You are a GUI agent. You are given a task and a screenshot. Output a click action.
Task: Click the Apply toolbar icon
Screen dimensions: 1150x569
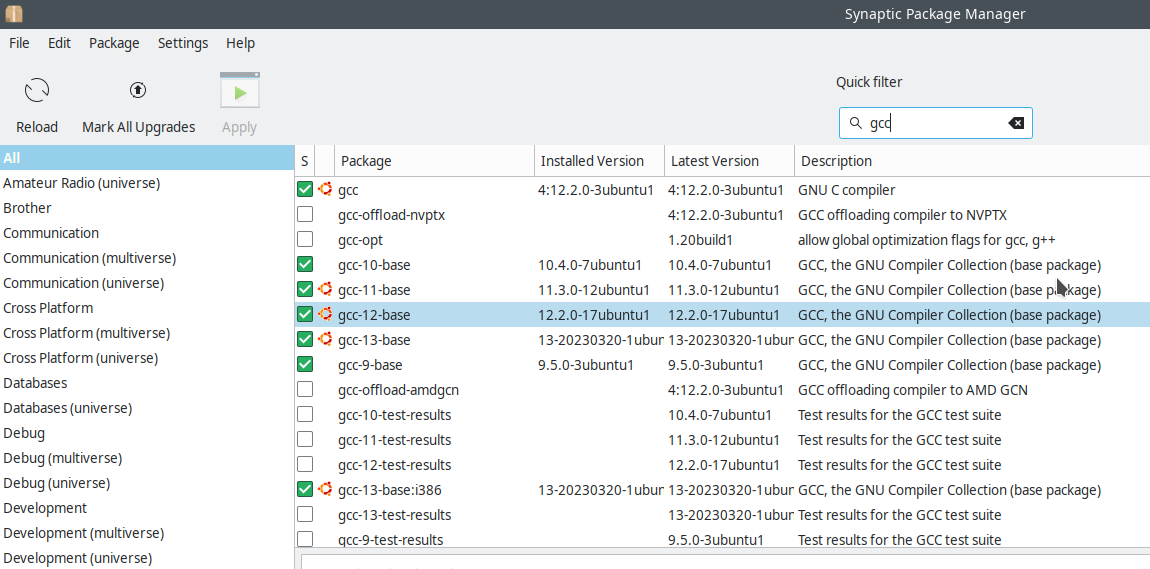[x=239, y=93]
